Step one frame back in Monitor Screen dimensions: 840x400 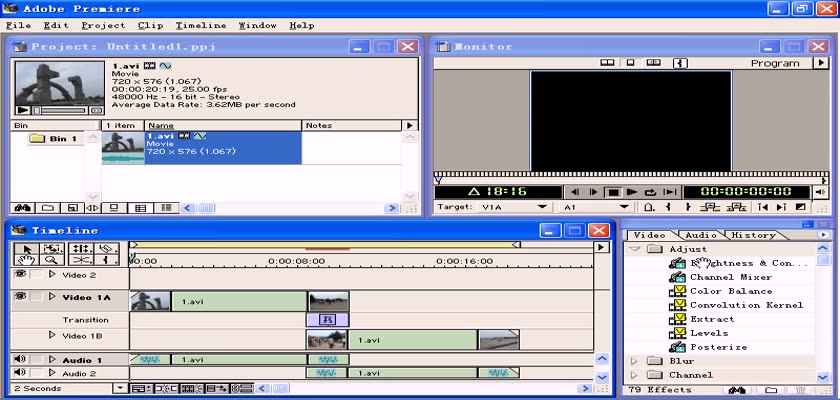575,192
